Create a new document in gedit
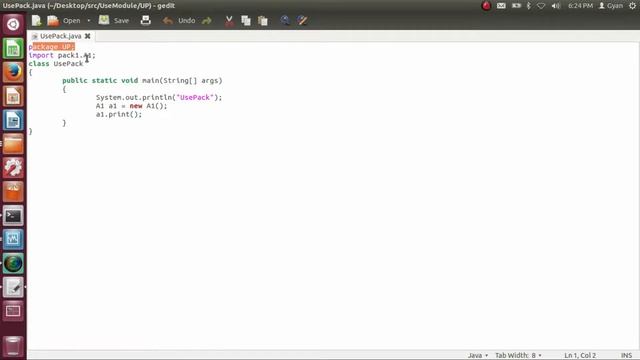 click(36, 20)
